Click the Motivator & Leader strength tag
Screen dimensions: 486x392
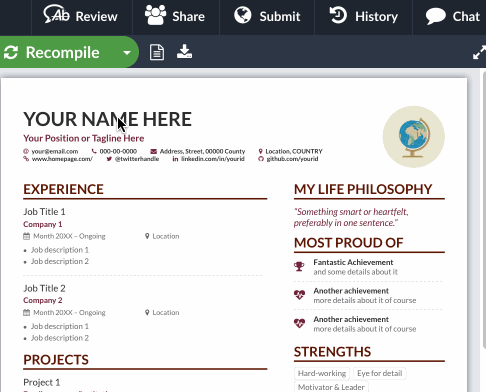331,387
